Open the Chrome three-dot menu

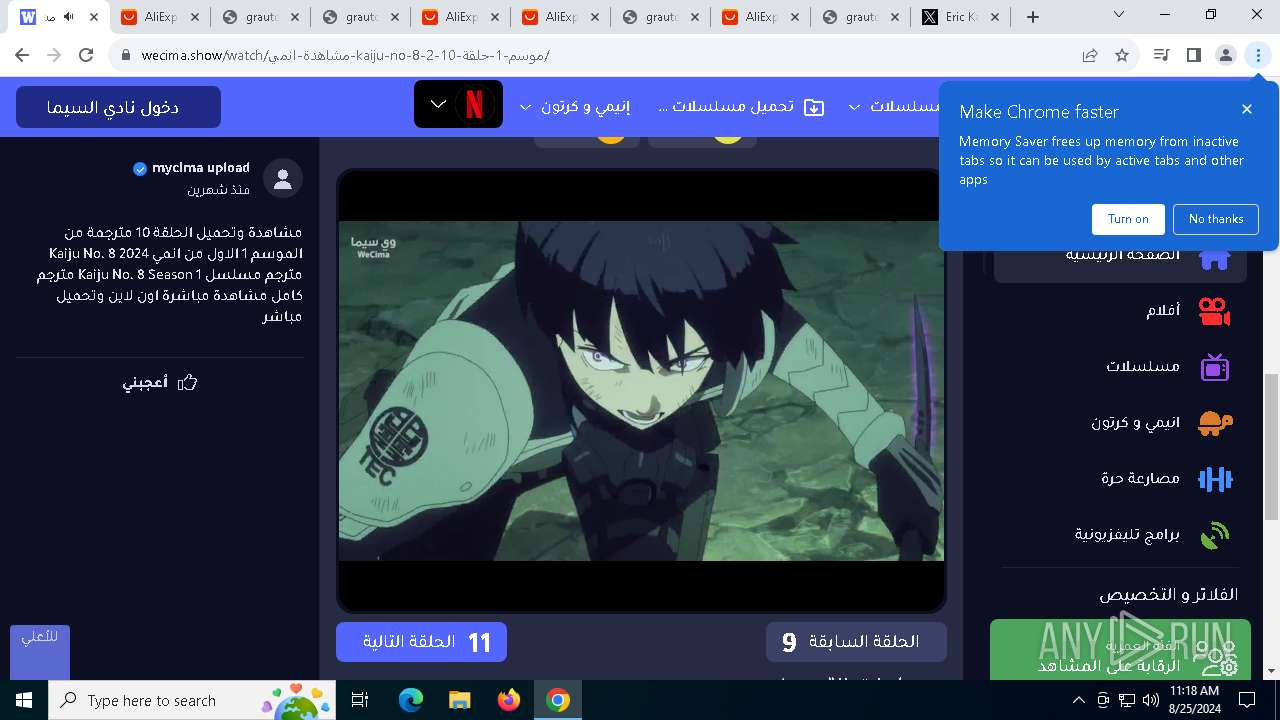[1258, 56]
